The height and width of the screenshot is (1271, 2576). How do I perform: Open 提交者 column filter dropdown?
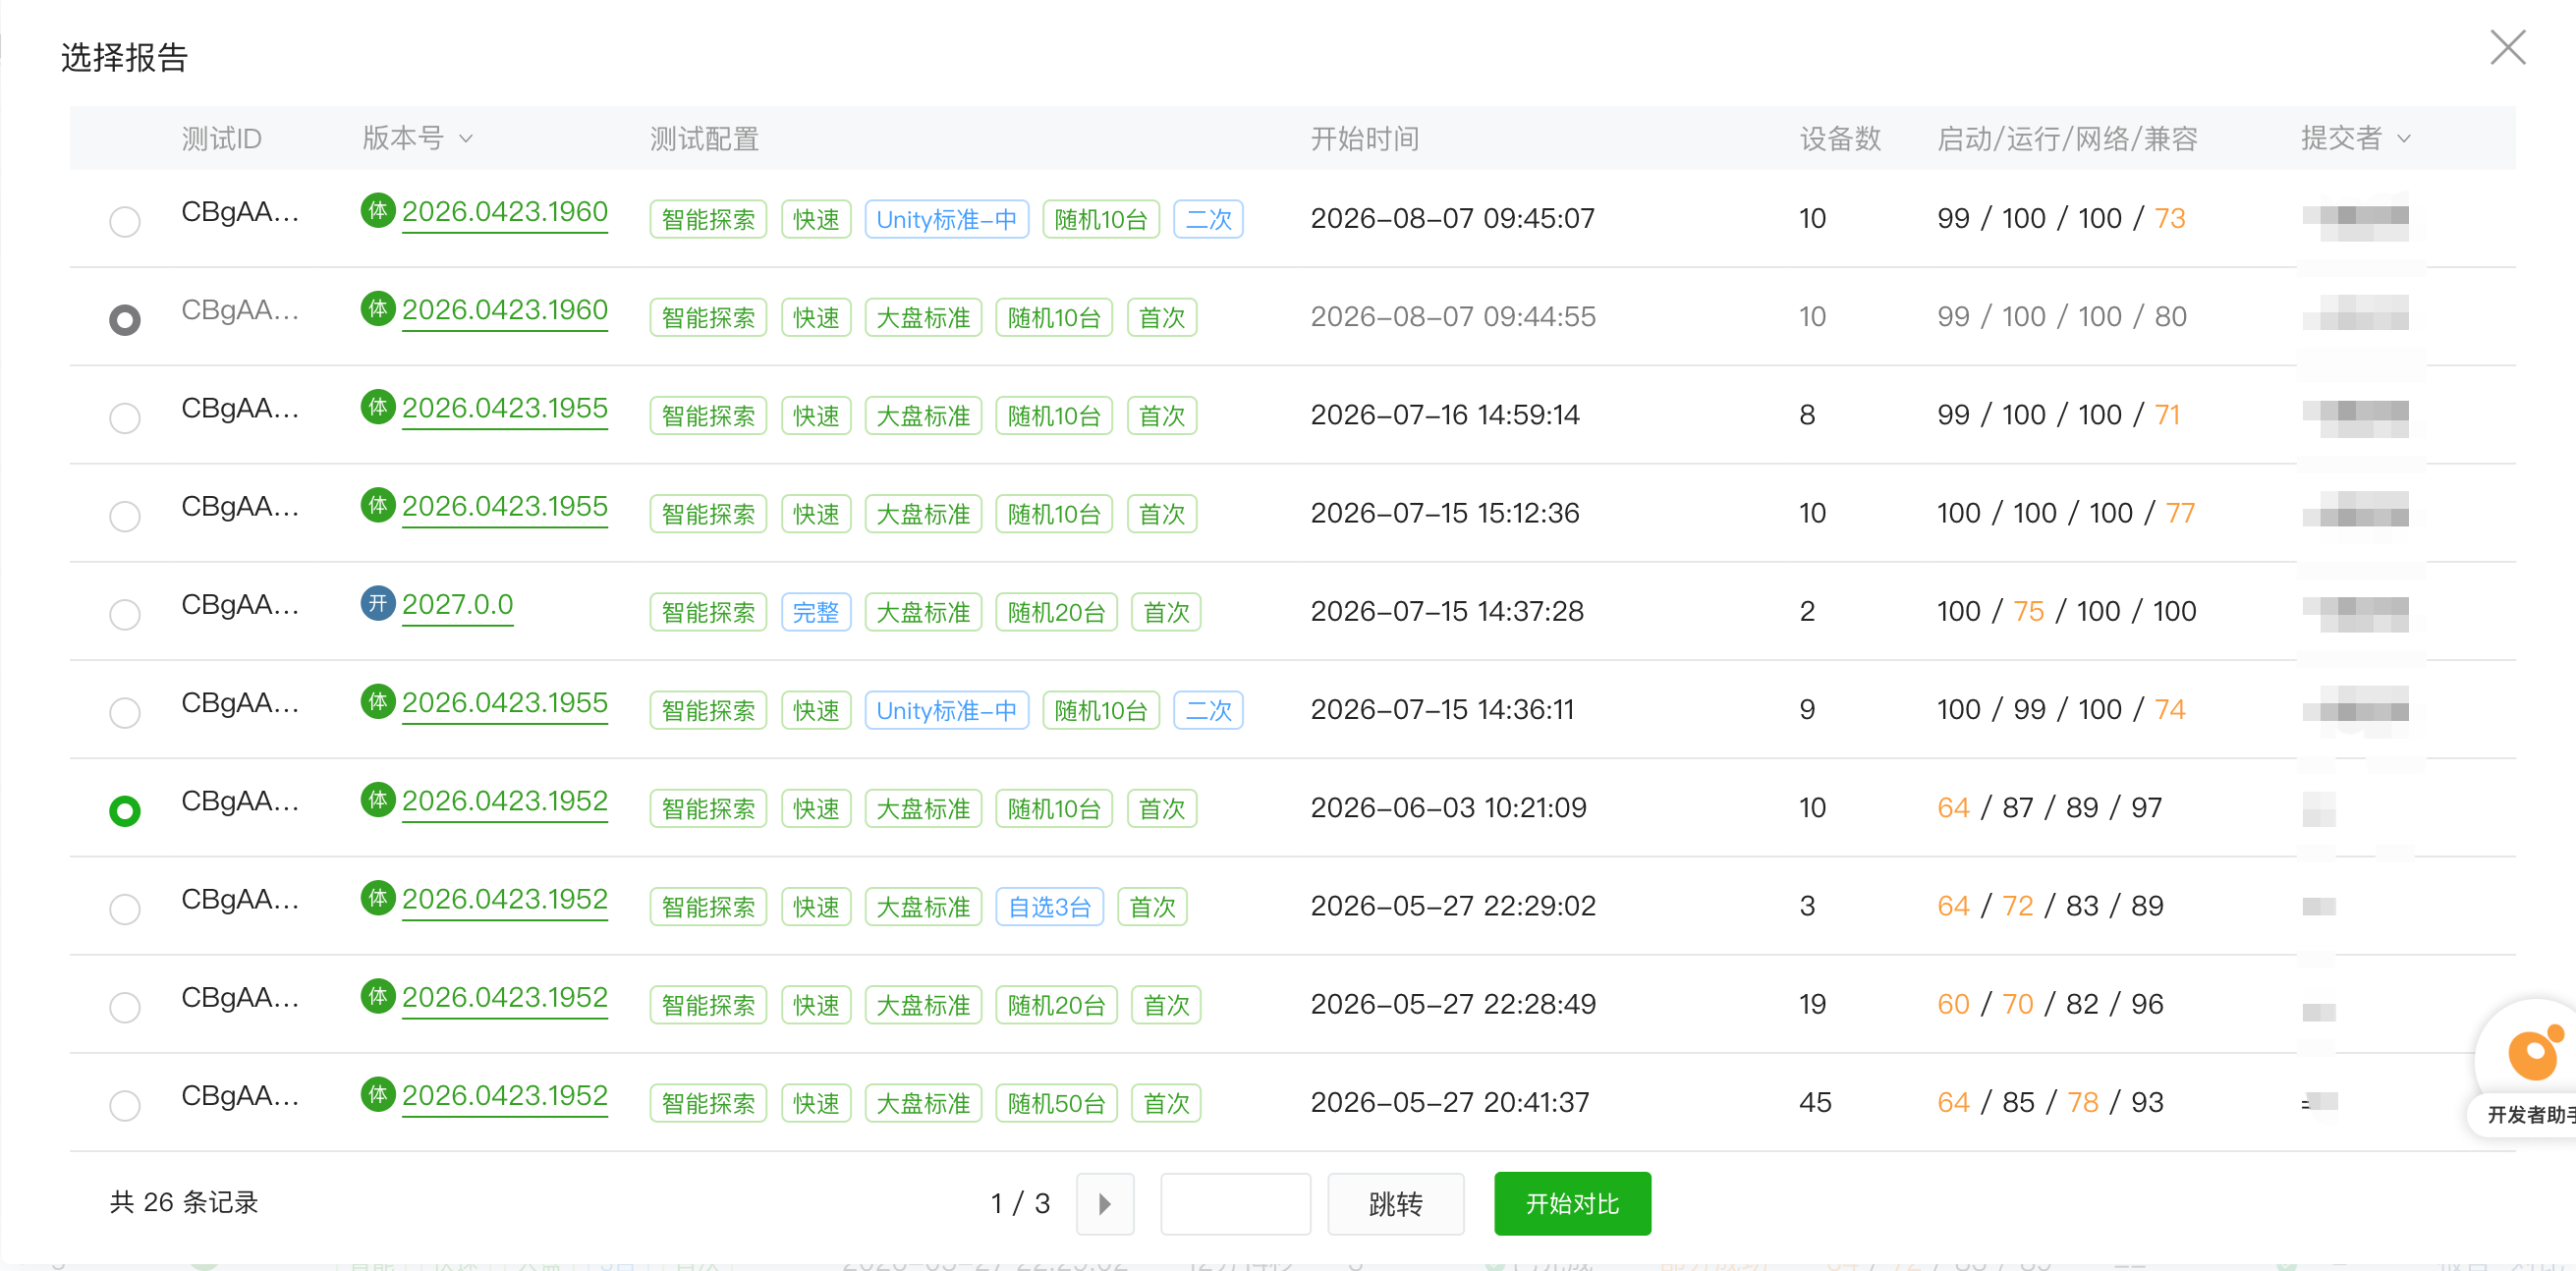pyautogui.click(x=2405, y=138)
